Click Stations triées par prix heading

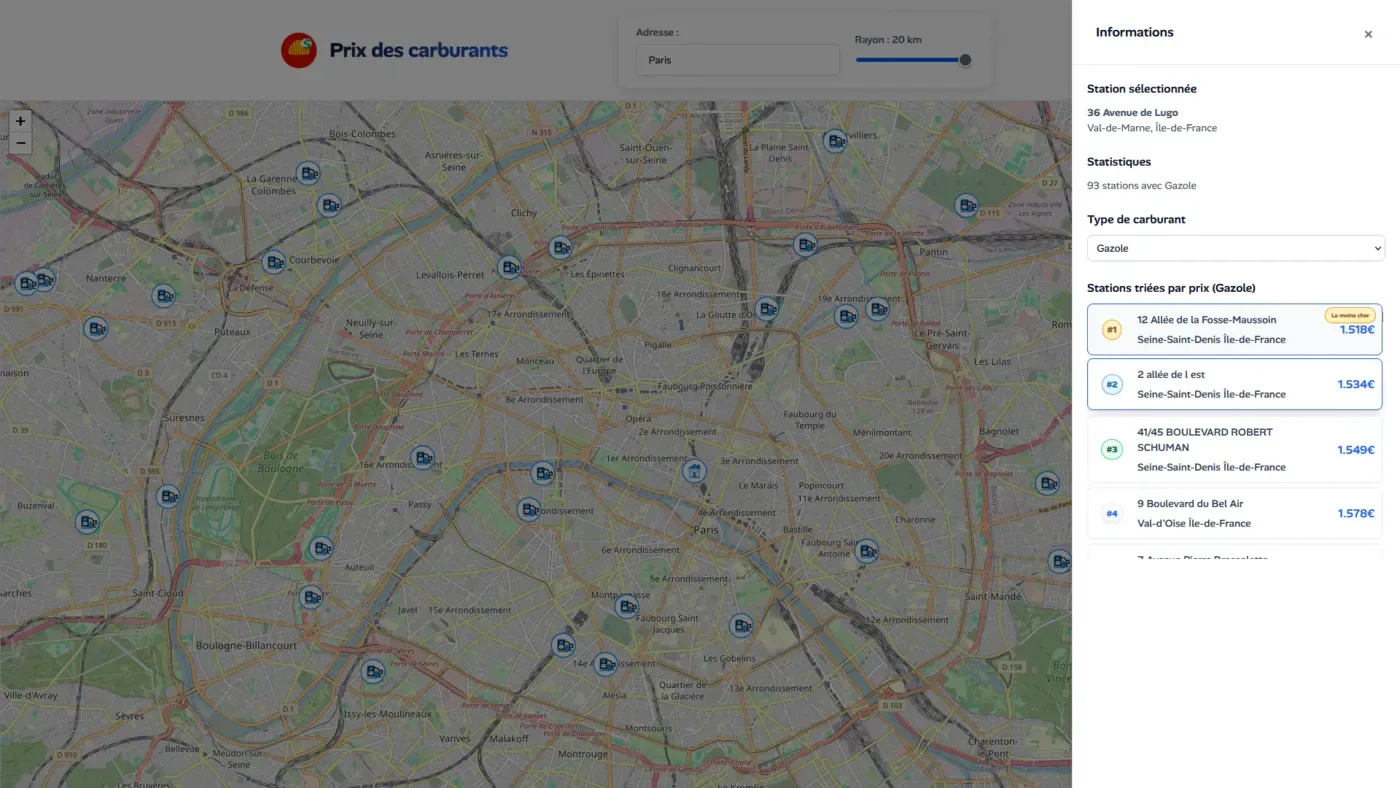coord(1171,288)
